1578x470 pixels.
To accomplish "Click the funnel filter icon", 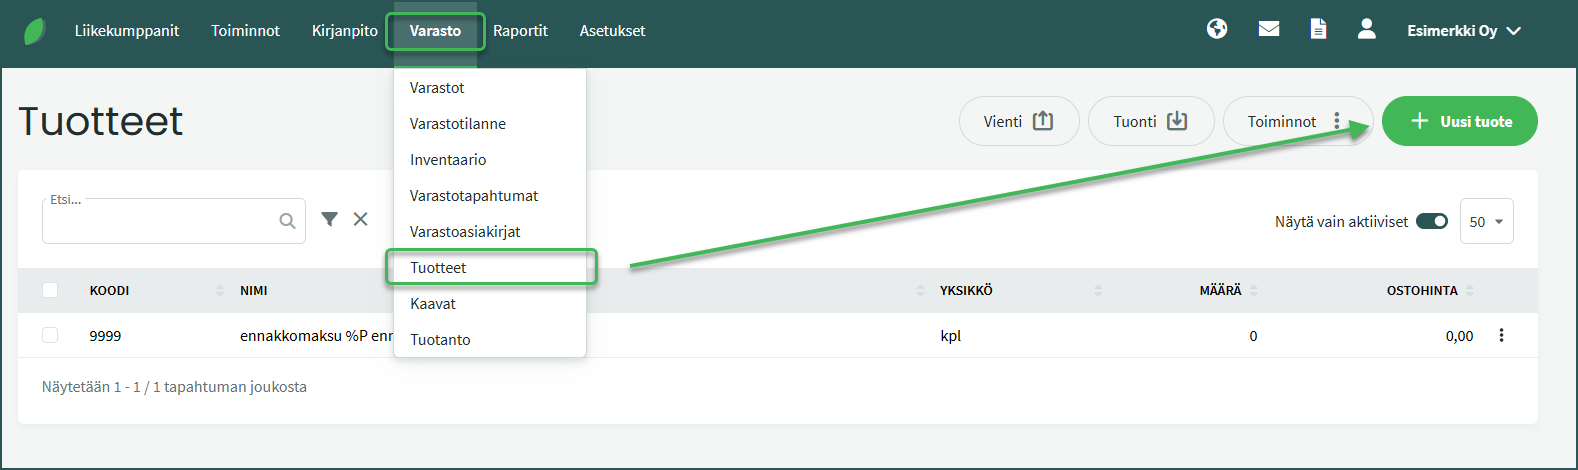I will pyautogui.click(x=329, y=219).
